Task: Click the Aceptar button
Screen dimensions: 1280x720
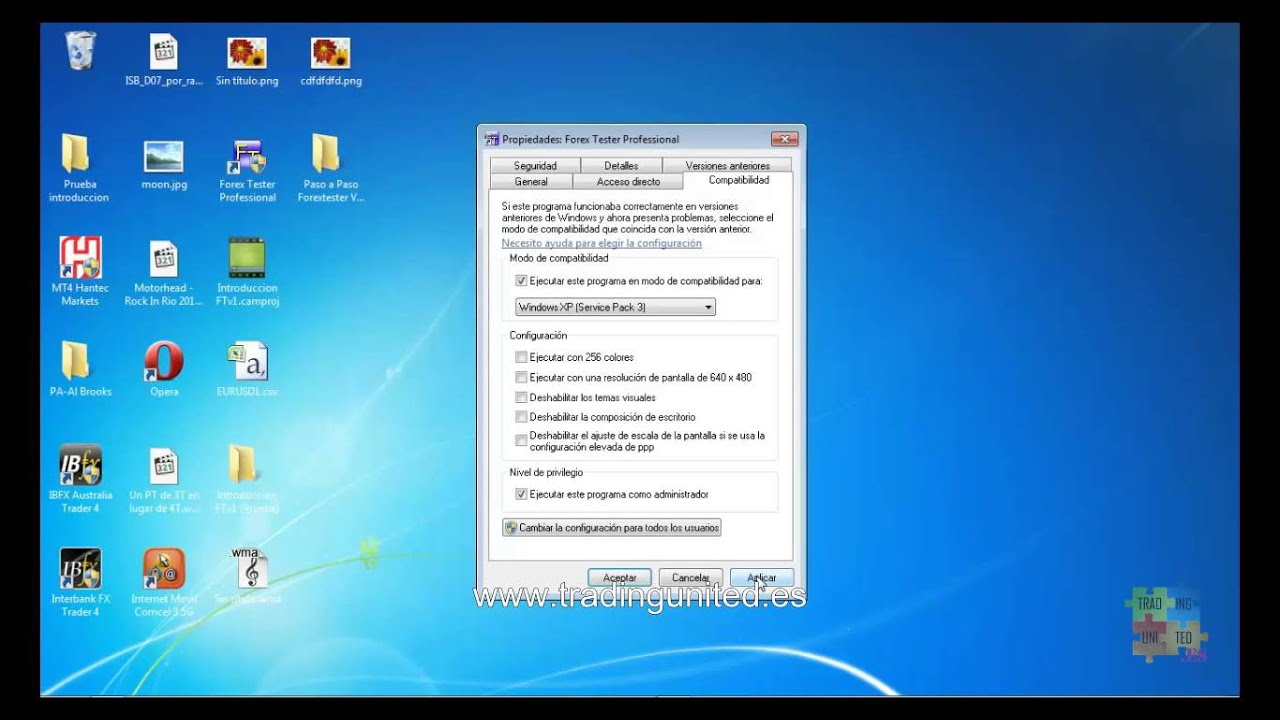Action: (620, 578)
